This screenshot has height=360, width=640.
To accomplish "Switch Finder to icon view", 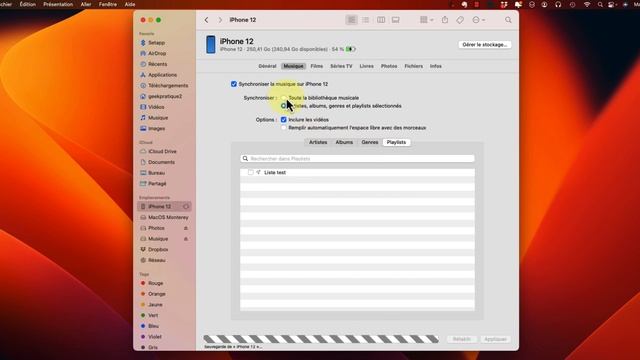I will pos(351,20).
